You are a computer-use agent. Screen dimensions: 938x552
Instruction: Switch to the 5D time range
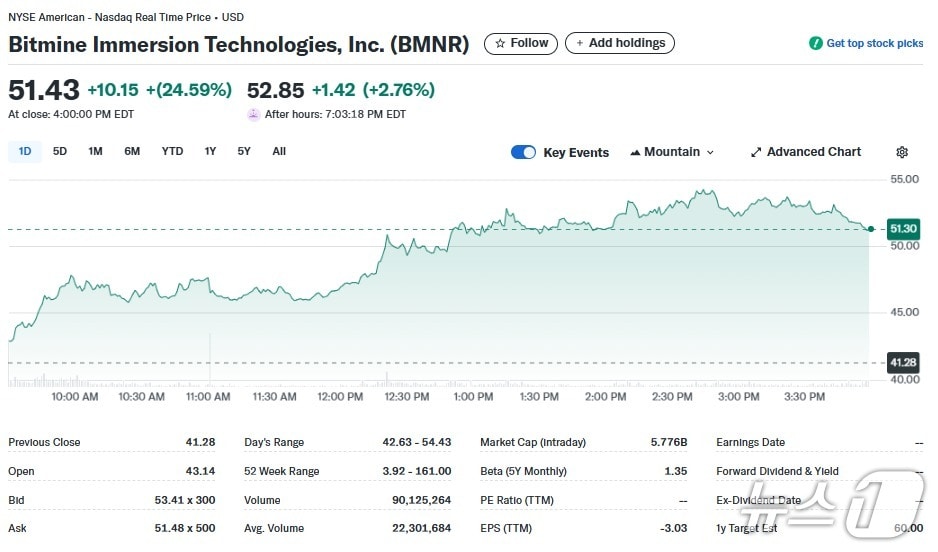click(x=60, y=151)
